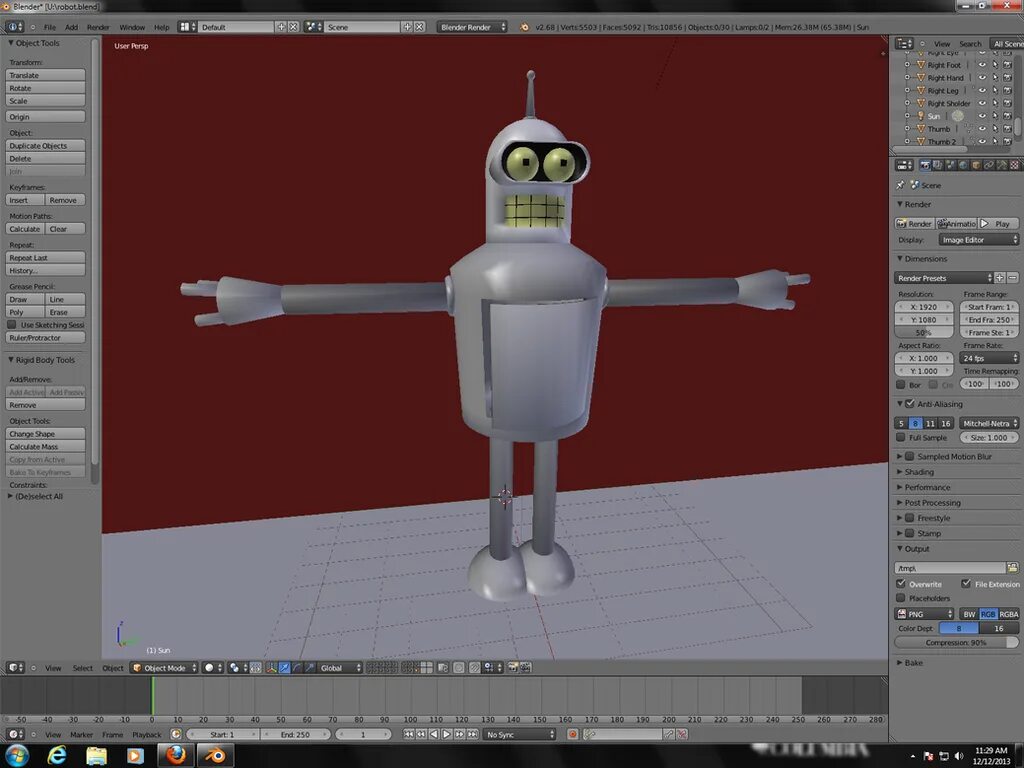
Task: Open the Render Presets dropdown
Action: (x=944, y=278)
